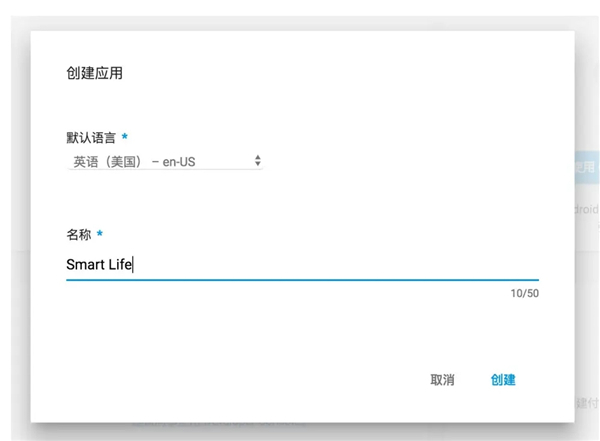Click the 10/50 character counter
Screen dimensions: 600x441
[x=524, y=294]
